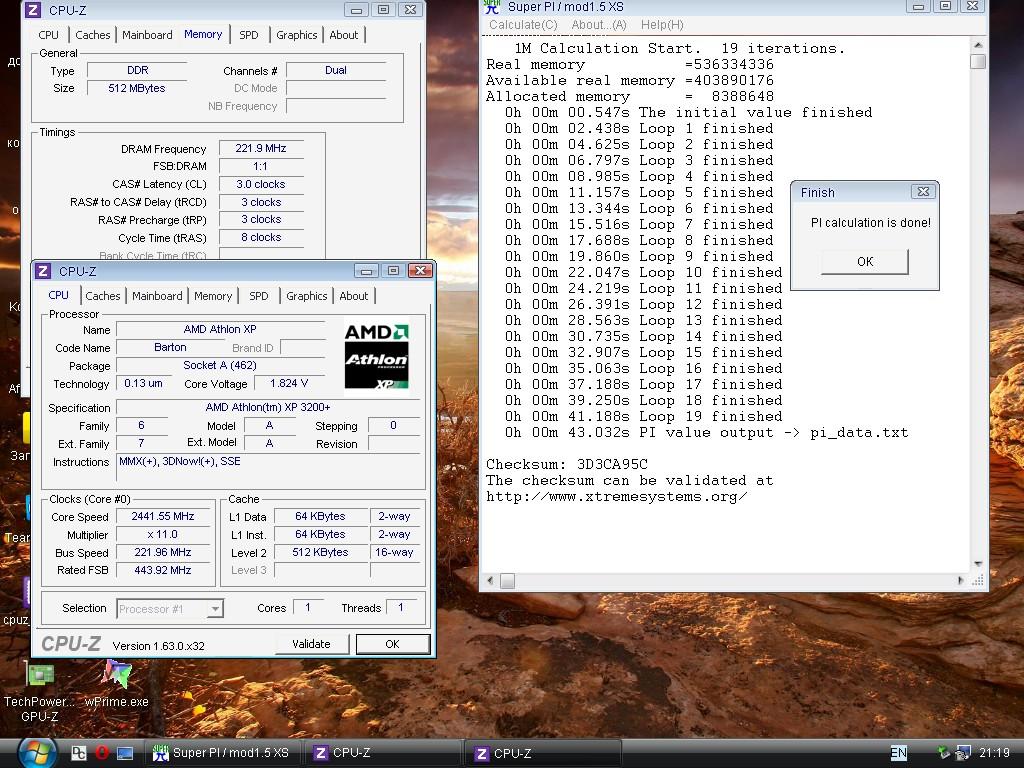Click the Code Name value Barton
Screen dimensions: 1024x768
pyautogui.click(x=170, y=347)
